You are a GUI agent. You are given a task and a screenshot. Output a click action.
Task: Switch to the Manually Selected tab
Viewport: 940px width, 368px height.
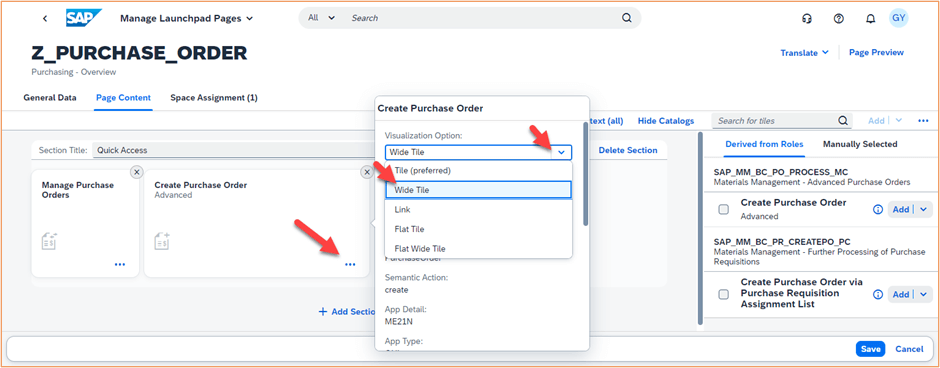point(860,144)
